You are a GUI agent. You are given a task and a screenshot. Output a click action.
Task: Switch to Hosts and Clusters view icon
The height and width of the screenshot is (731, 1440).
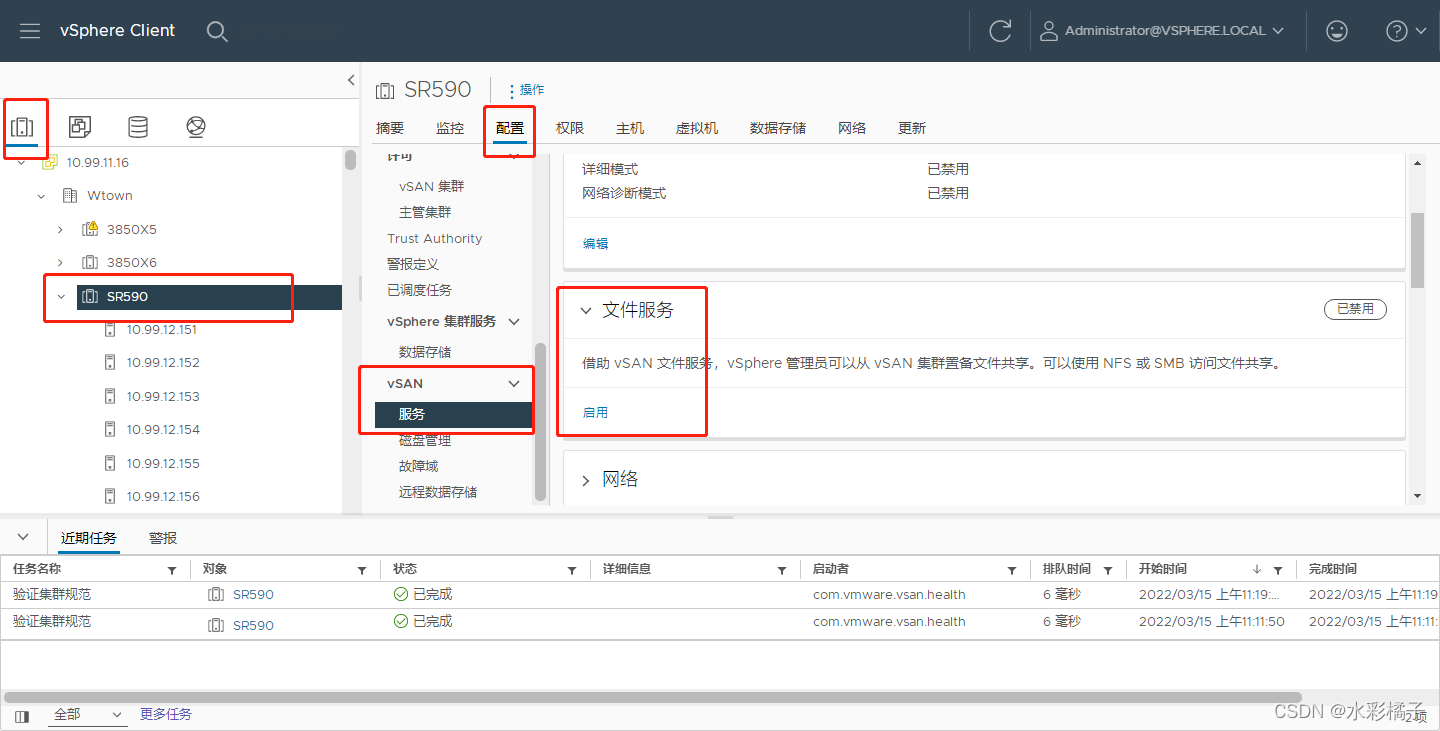(22, 127)
